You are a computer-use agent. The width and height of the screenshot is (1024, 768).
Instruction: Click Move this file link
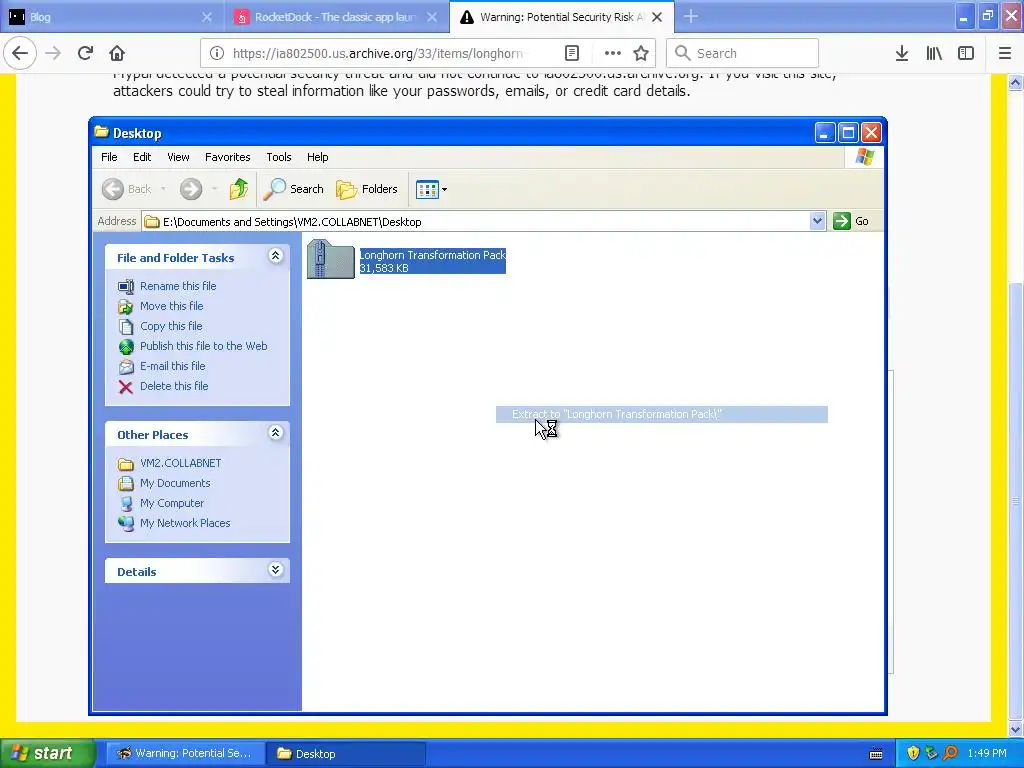(171, 306)
